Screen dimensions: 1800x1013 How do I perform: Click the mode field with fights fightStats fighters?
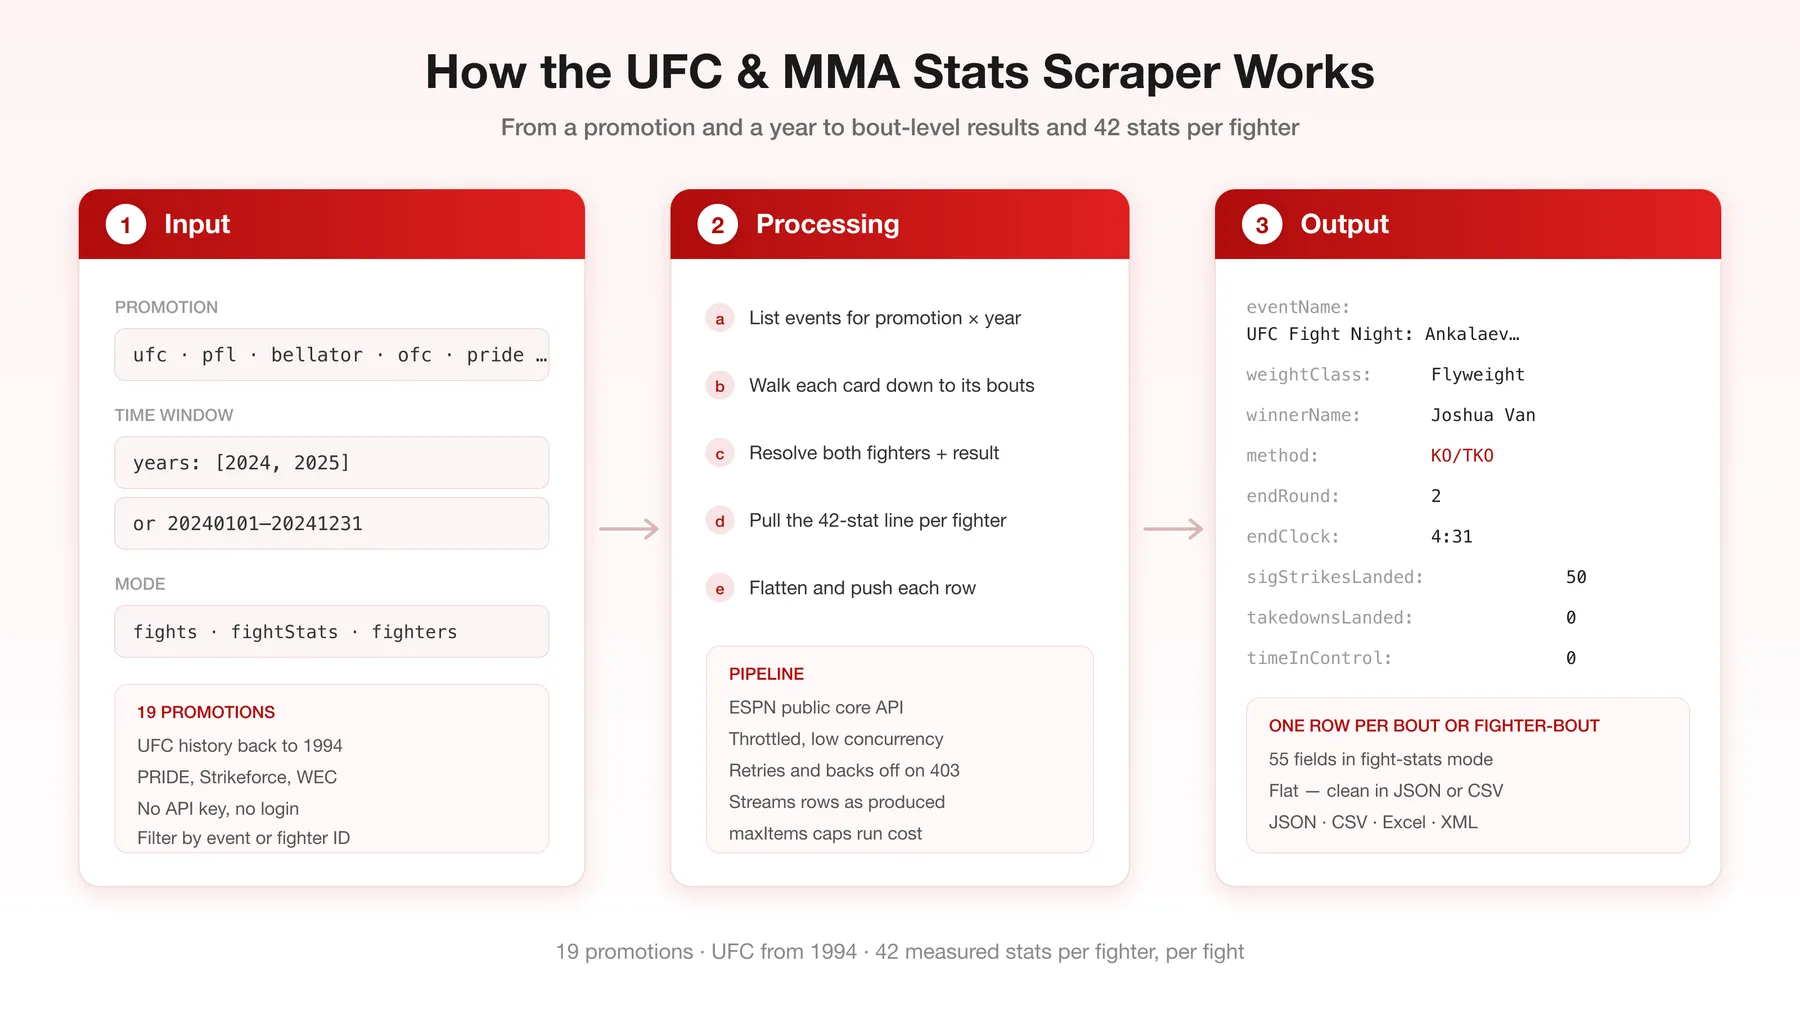332,632
